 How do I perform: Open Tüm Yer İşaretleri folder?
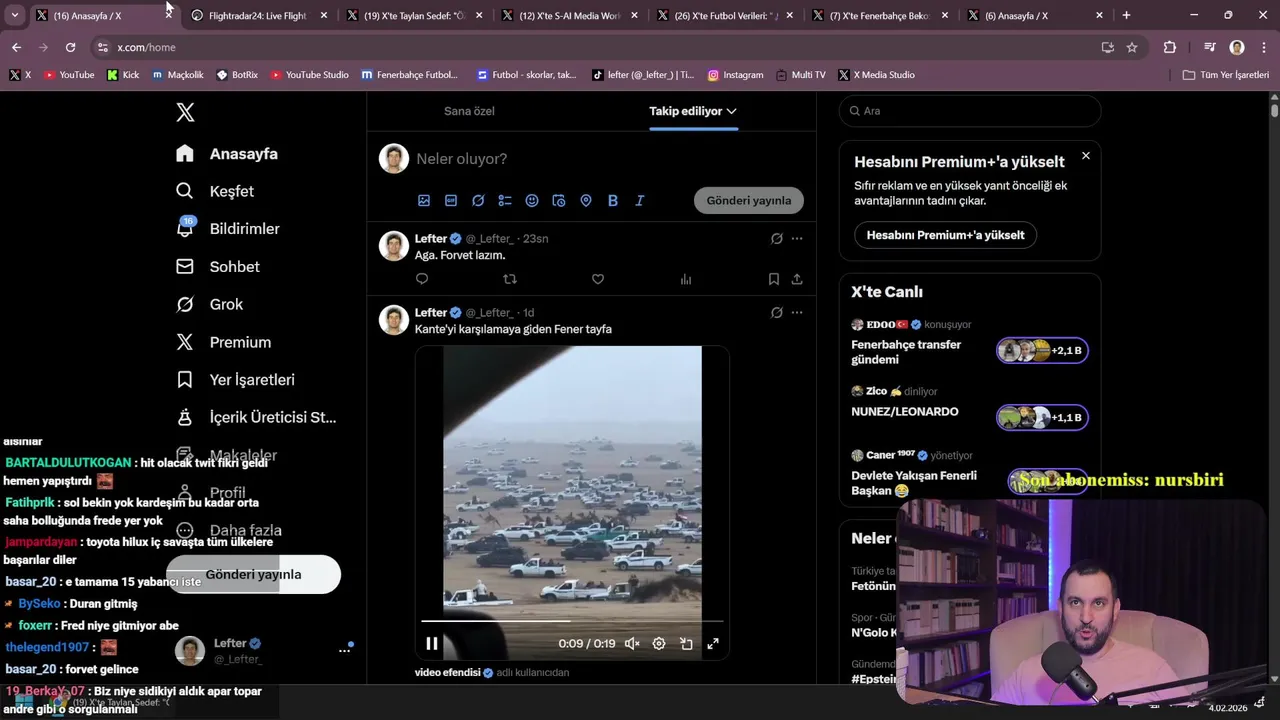pyautogui.click(x=1225, y=75)
